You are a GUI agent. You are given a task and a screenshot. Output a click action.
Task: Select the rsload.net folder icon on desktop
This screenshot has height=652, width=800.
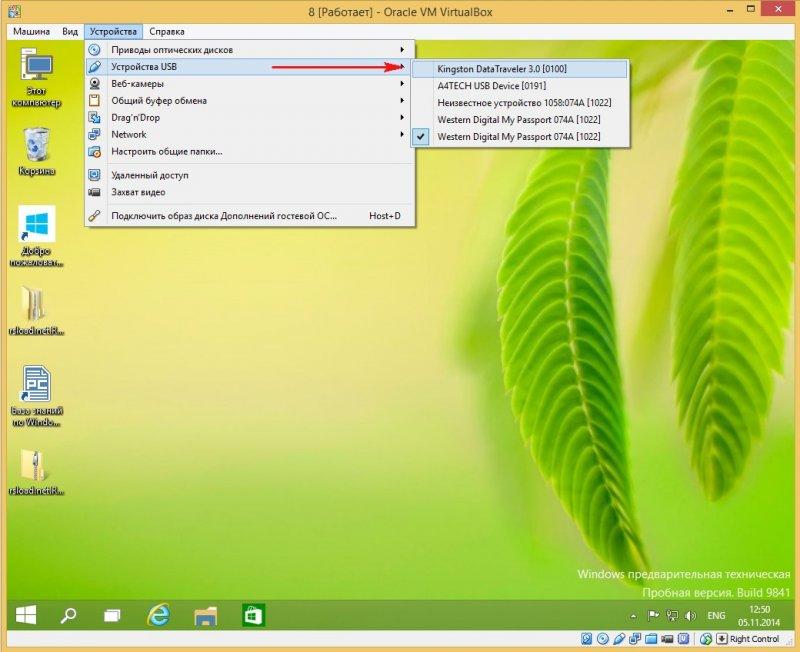pyautogui.click(x=36, y=310)
